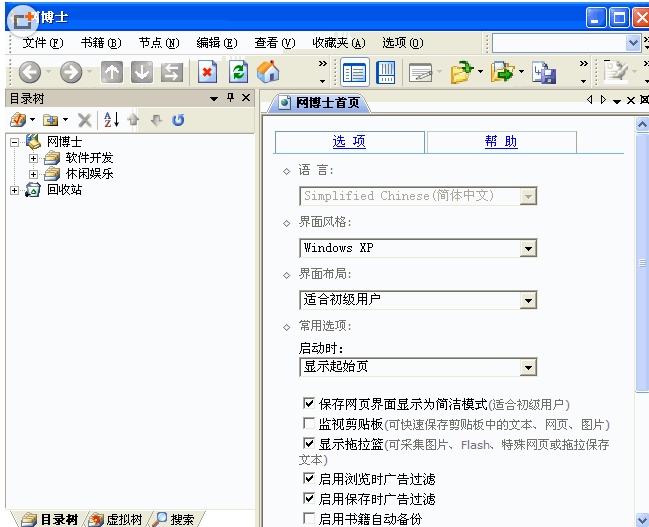Switch to the 网博士首页 document tab
The width and height of the screenshot is (649, 527).
pyautogui.click(x=319, y=102)
